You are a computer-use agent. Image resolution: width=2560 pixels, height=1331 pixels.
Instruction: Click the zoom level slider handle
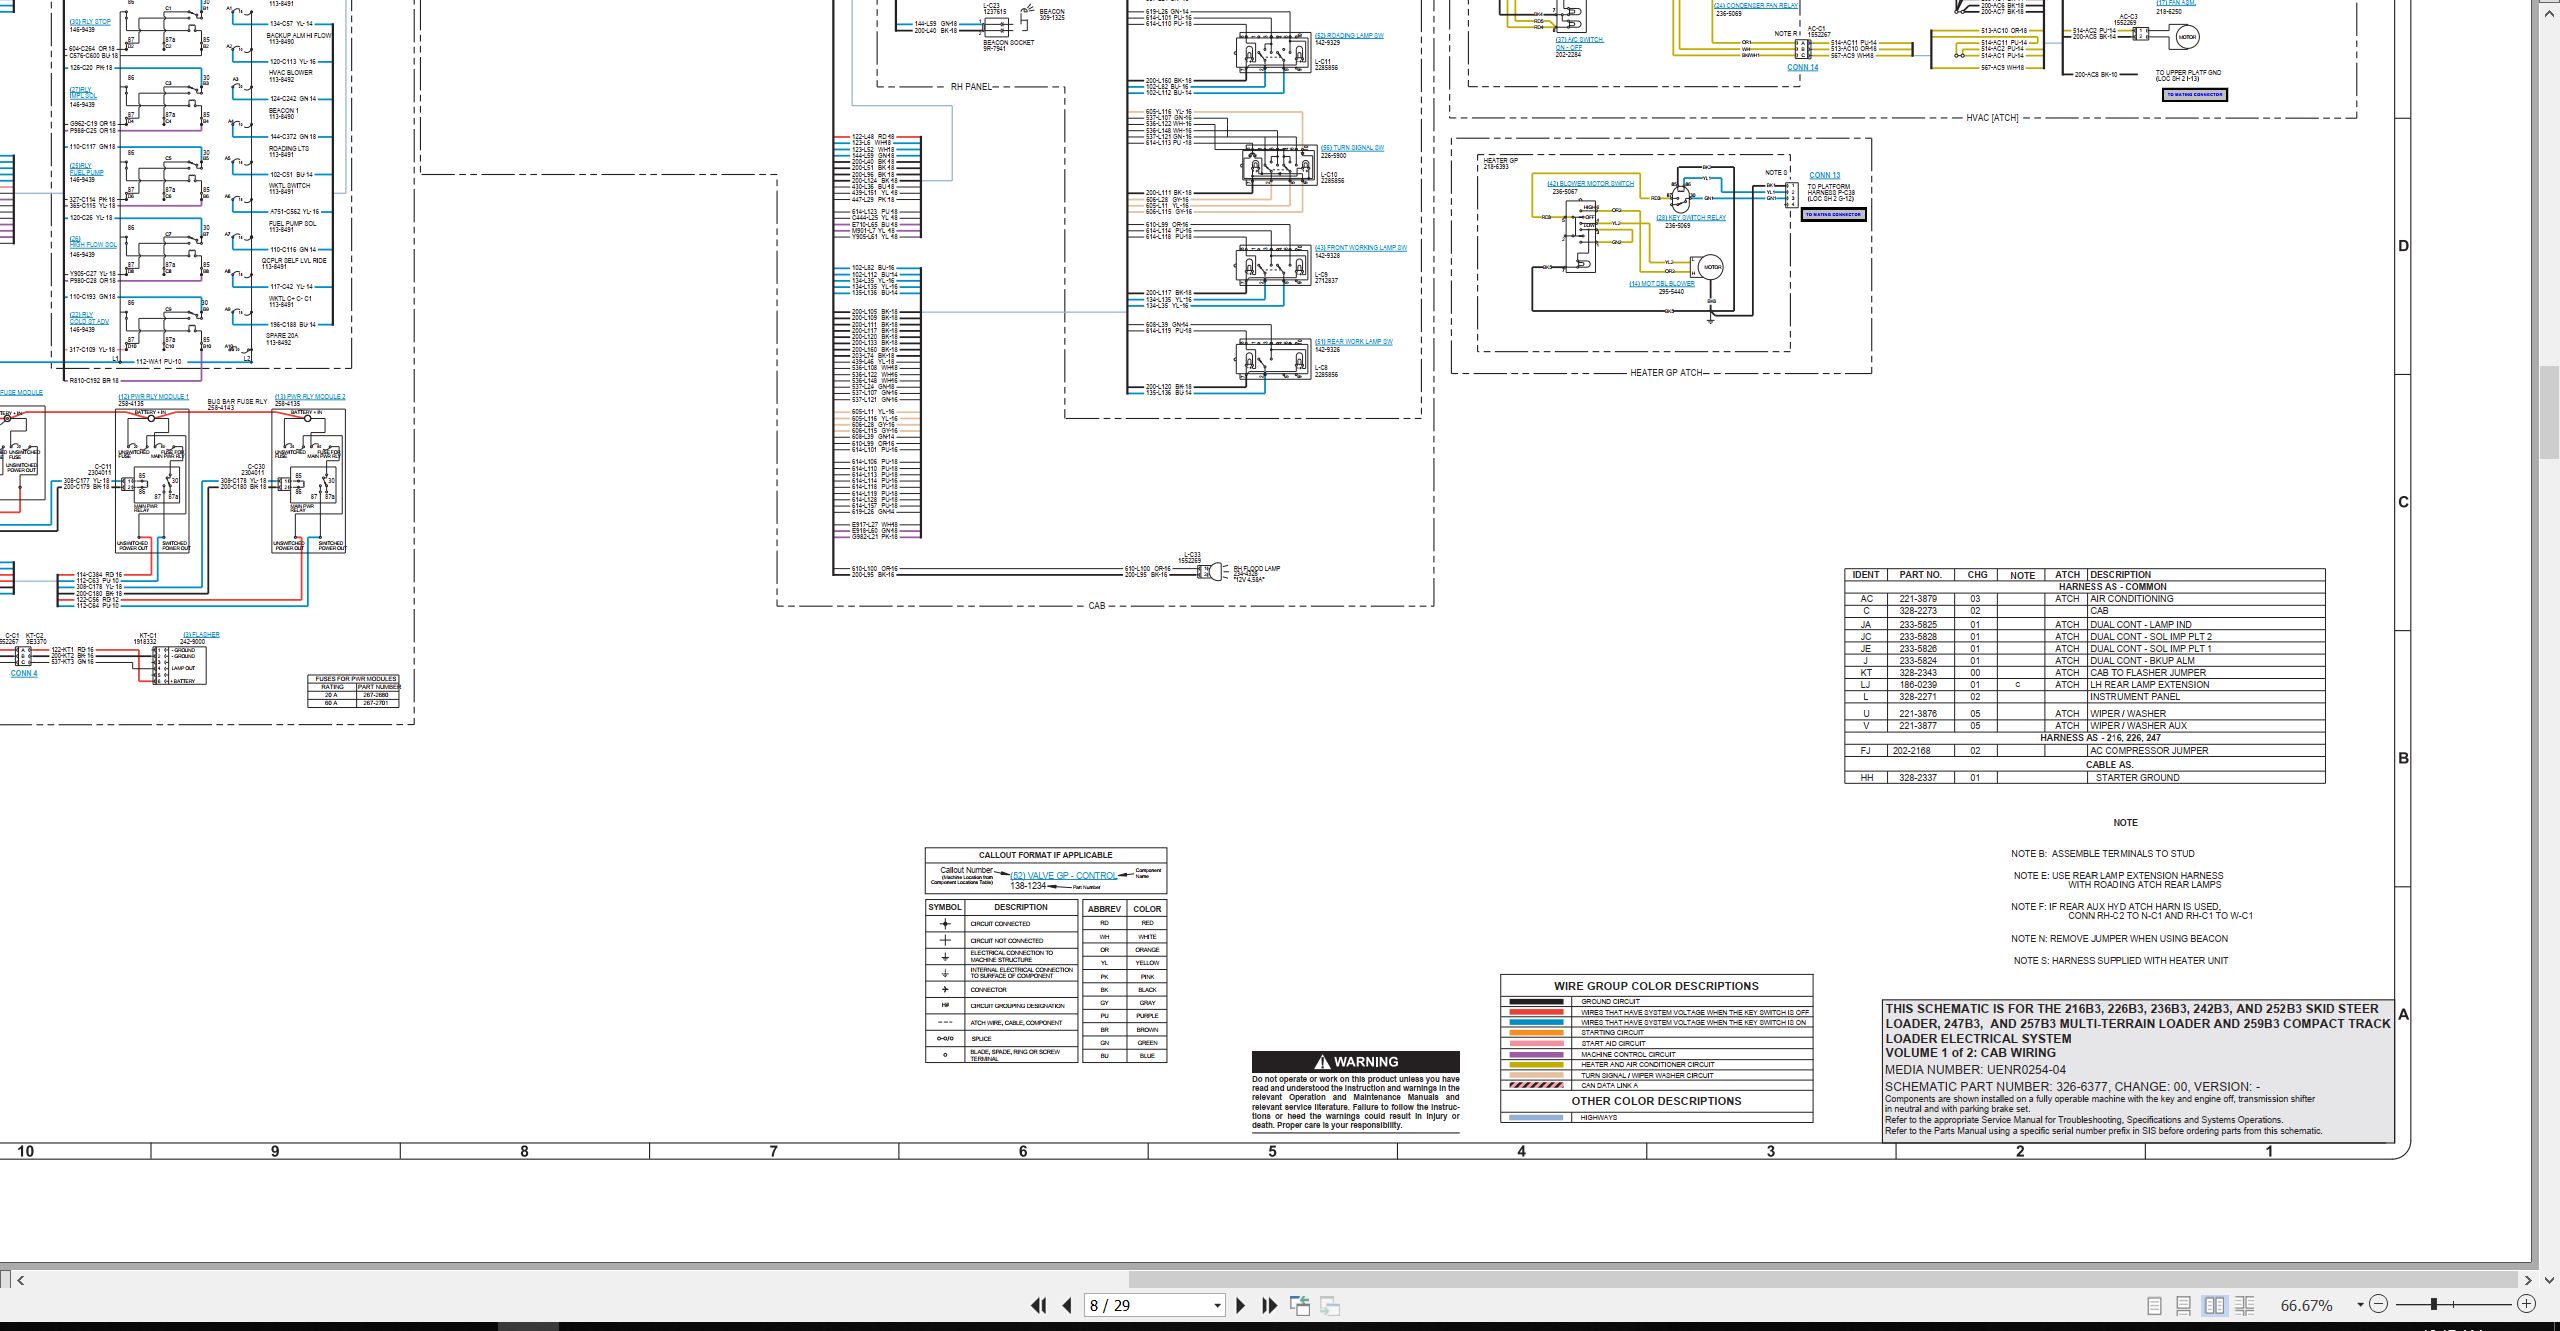pyautogui.click(x=2433, y=1304)
